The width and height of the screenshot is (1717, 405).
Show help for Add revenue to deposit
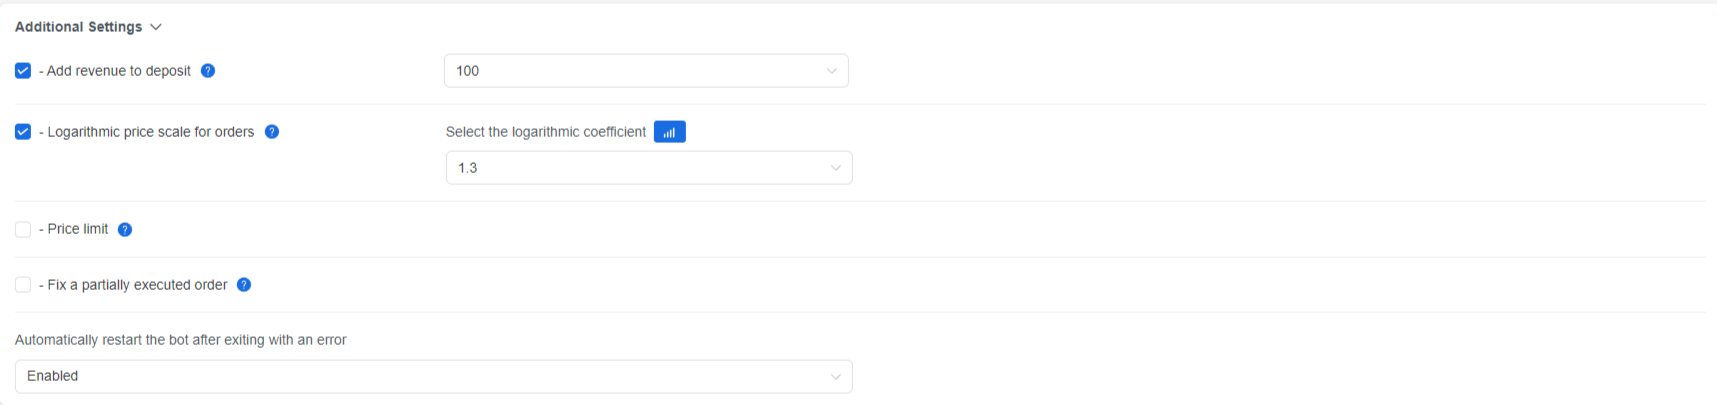coord(208,71)
